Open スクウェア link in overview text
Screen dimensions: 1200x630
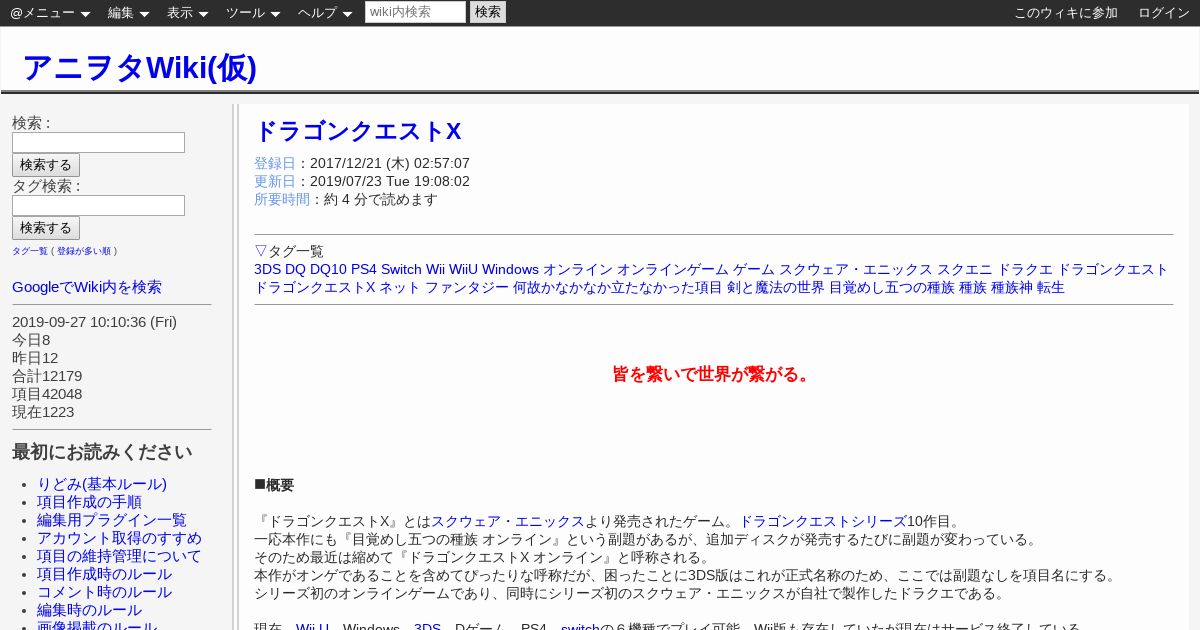(x=466, y=521)
